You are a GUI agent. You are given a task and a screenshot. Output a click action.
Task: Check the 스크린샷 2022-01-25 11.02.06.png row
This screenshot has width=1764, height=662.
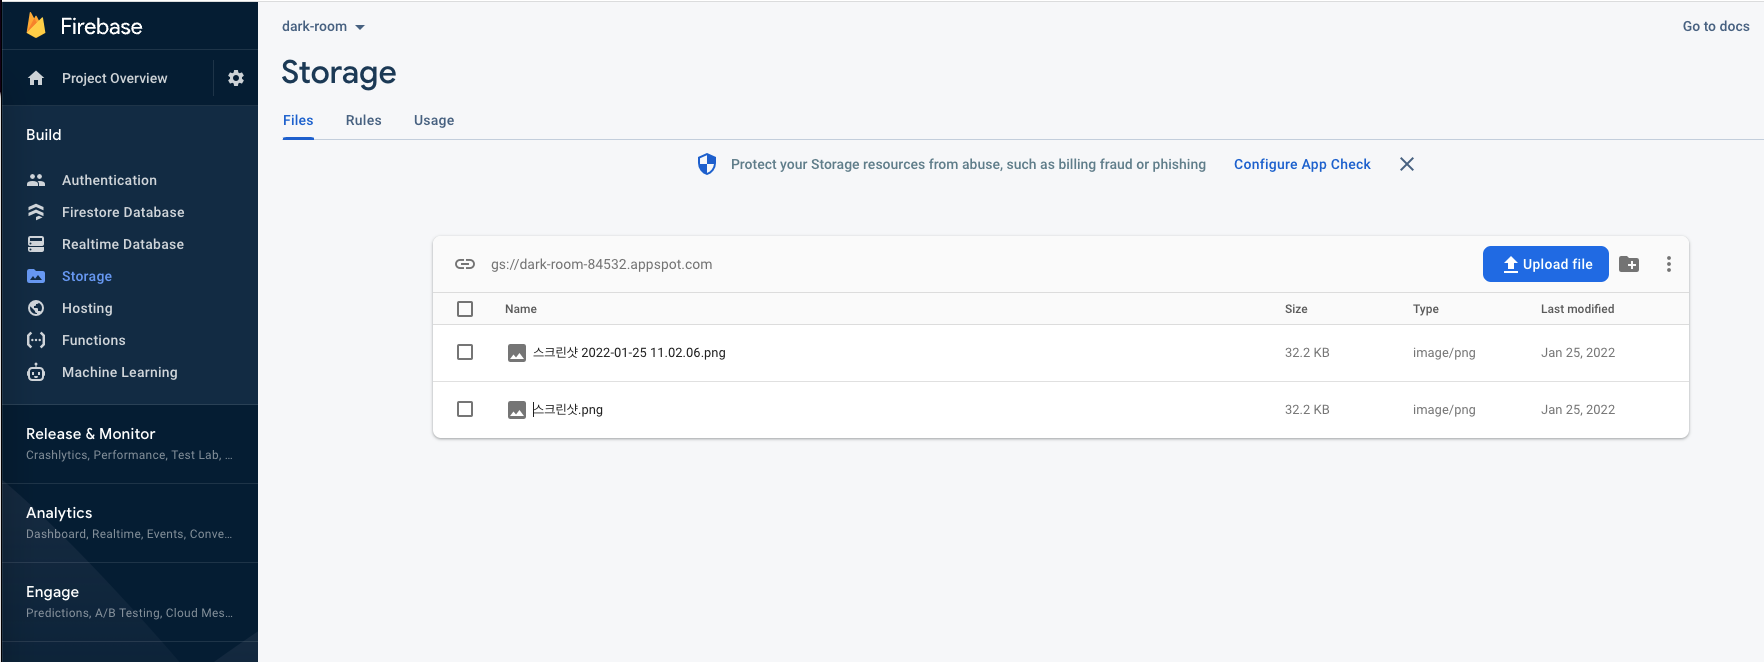click(x=465, y=352)
